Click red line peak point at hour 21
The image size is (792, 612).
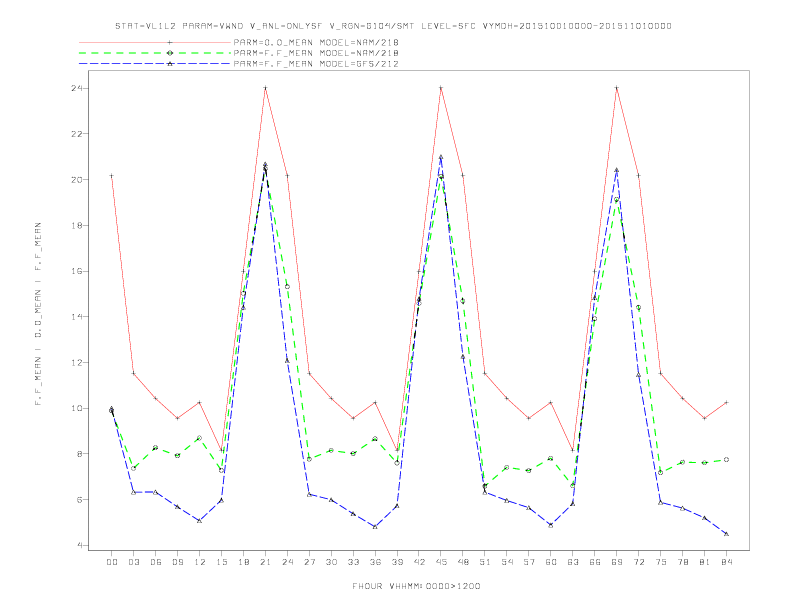(x=265, y=88)
